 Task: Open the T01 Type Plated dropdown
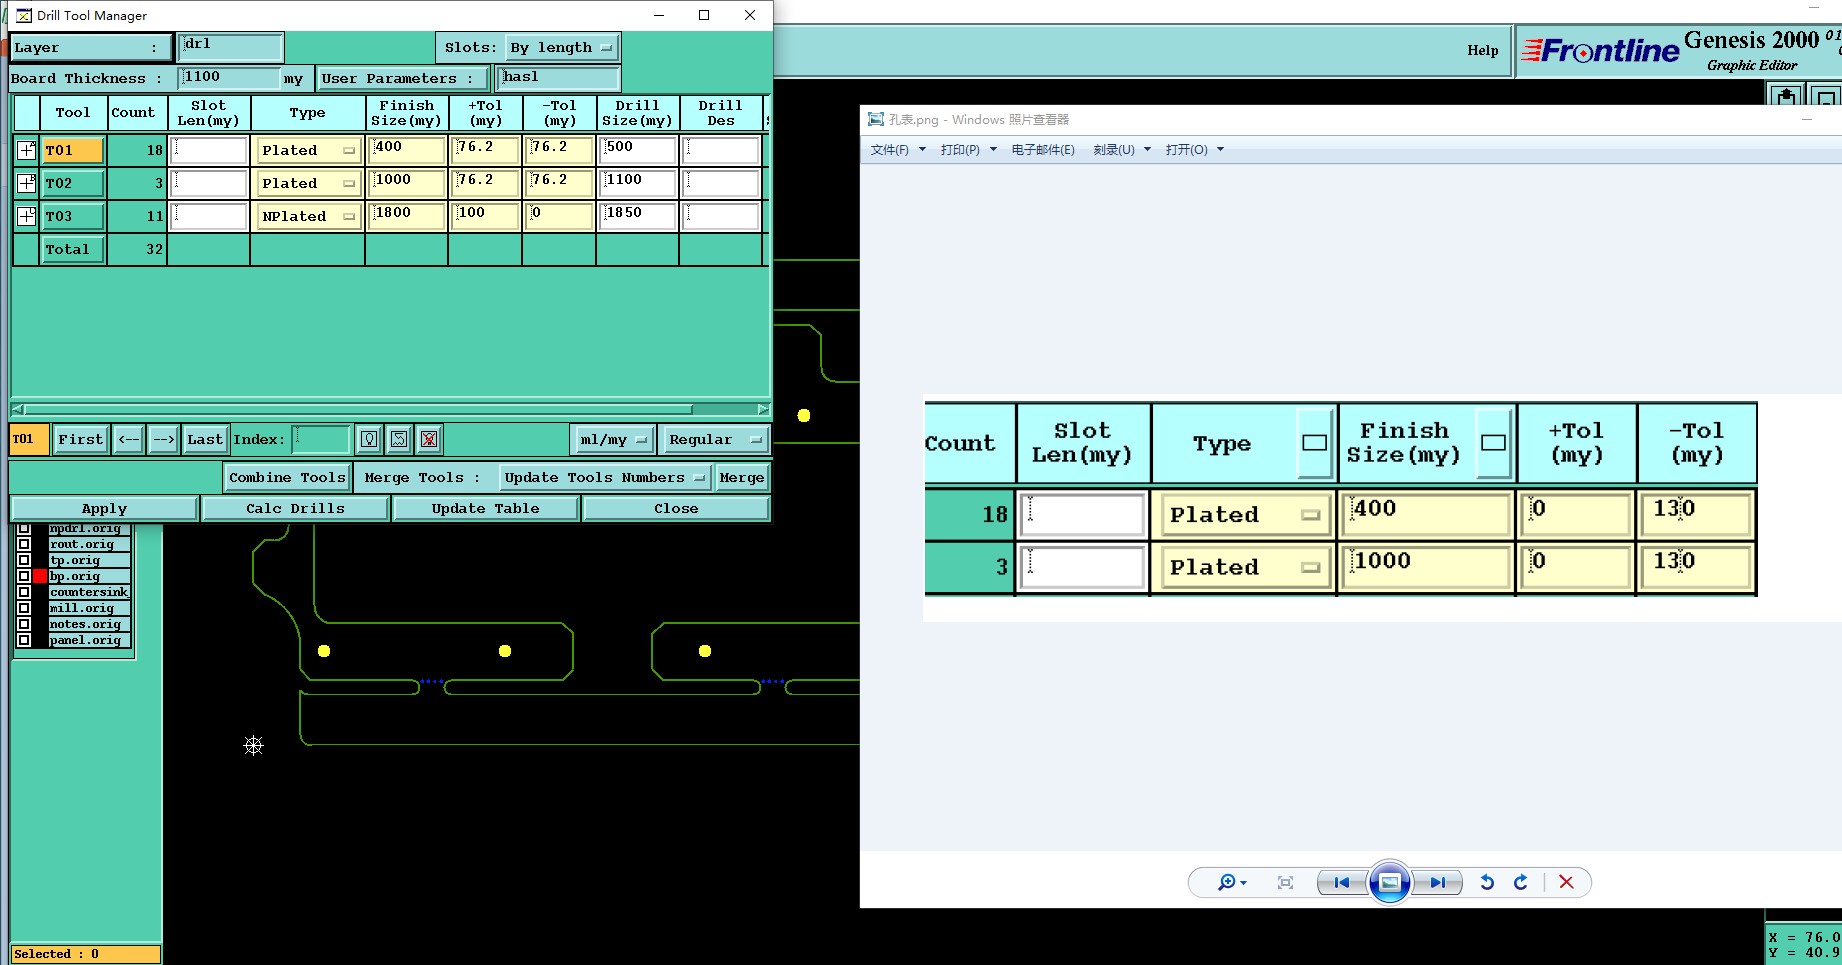pos(308,150)
